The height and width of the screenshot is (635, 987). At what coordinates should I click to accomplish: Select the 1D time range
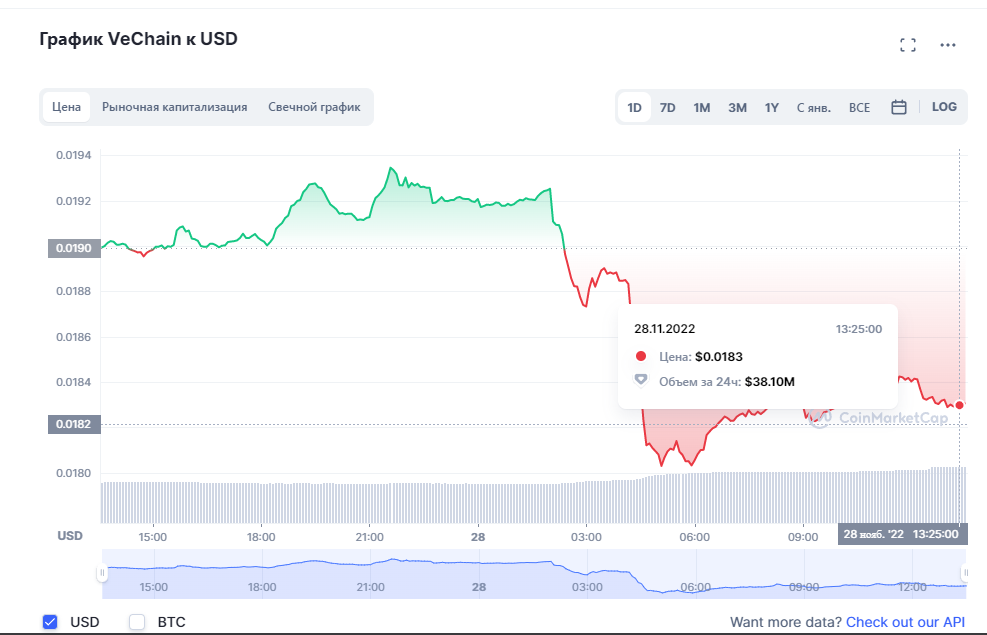click(634, 108)
